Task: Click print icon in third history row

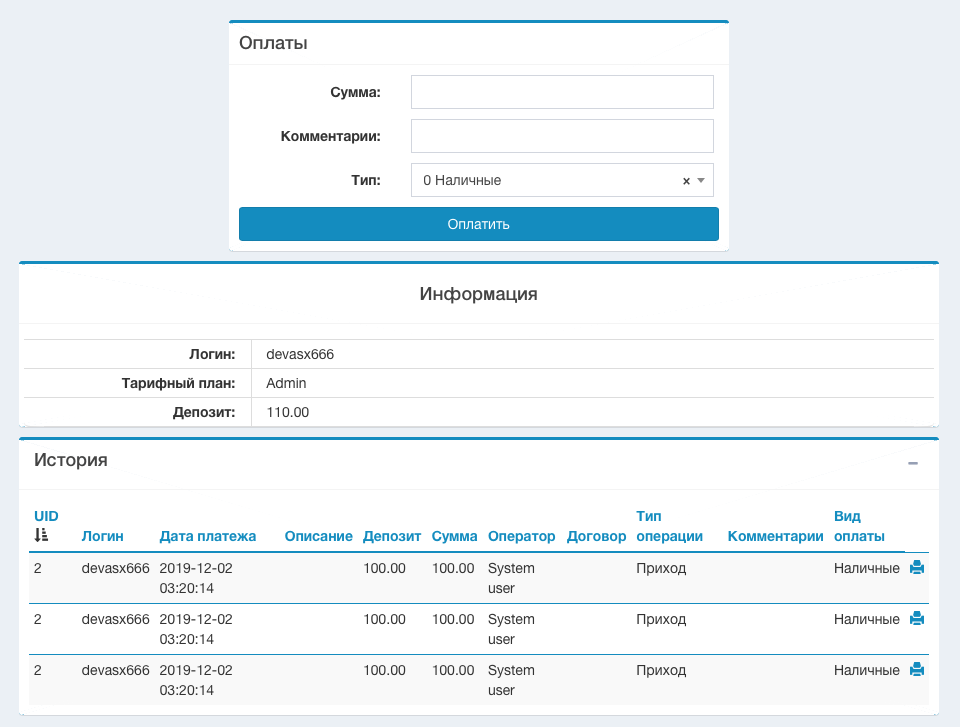Action: tap(916, 670)
